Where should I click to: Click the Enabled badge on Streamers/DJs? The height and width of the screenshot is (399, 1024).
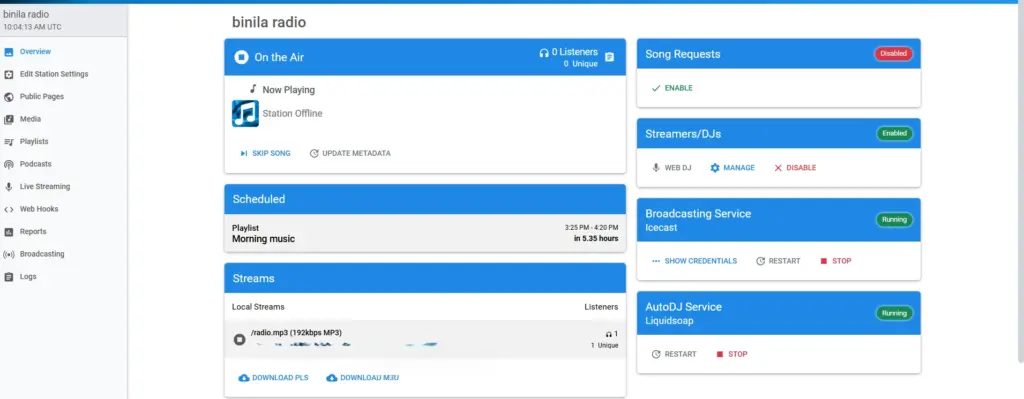pyautogui.click(x=894, y=134)
